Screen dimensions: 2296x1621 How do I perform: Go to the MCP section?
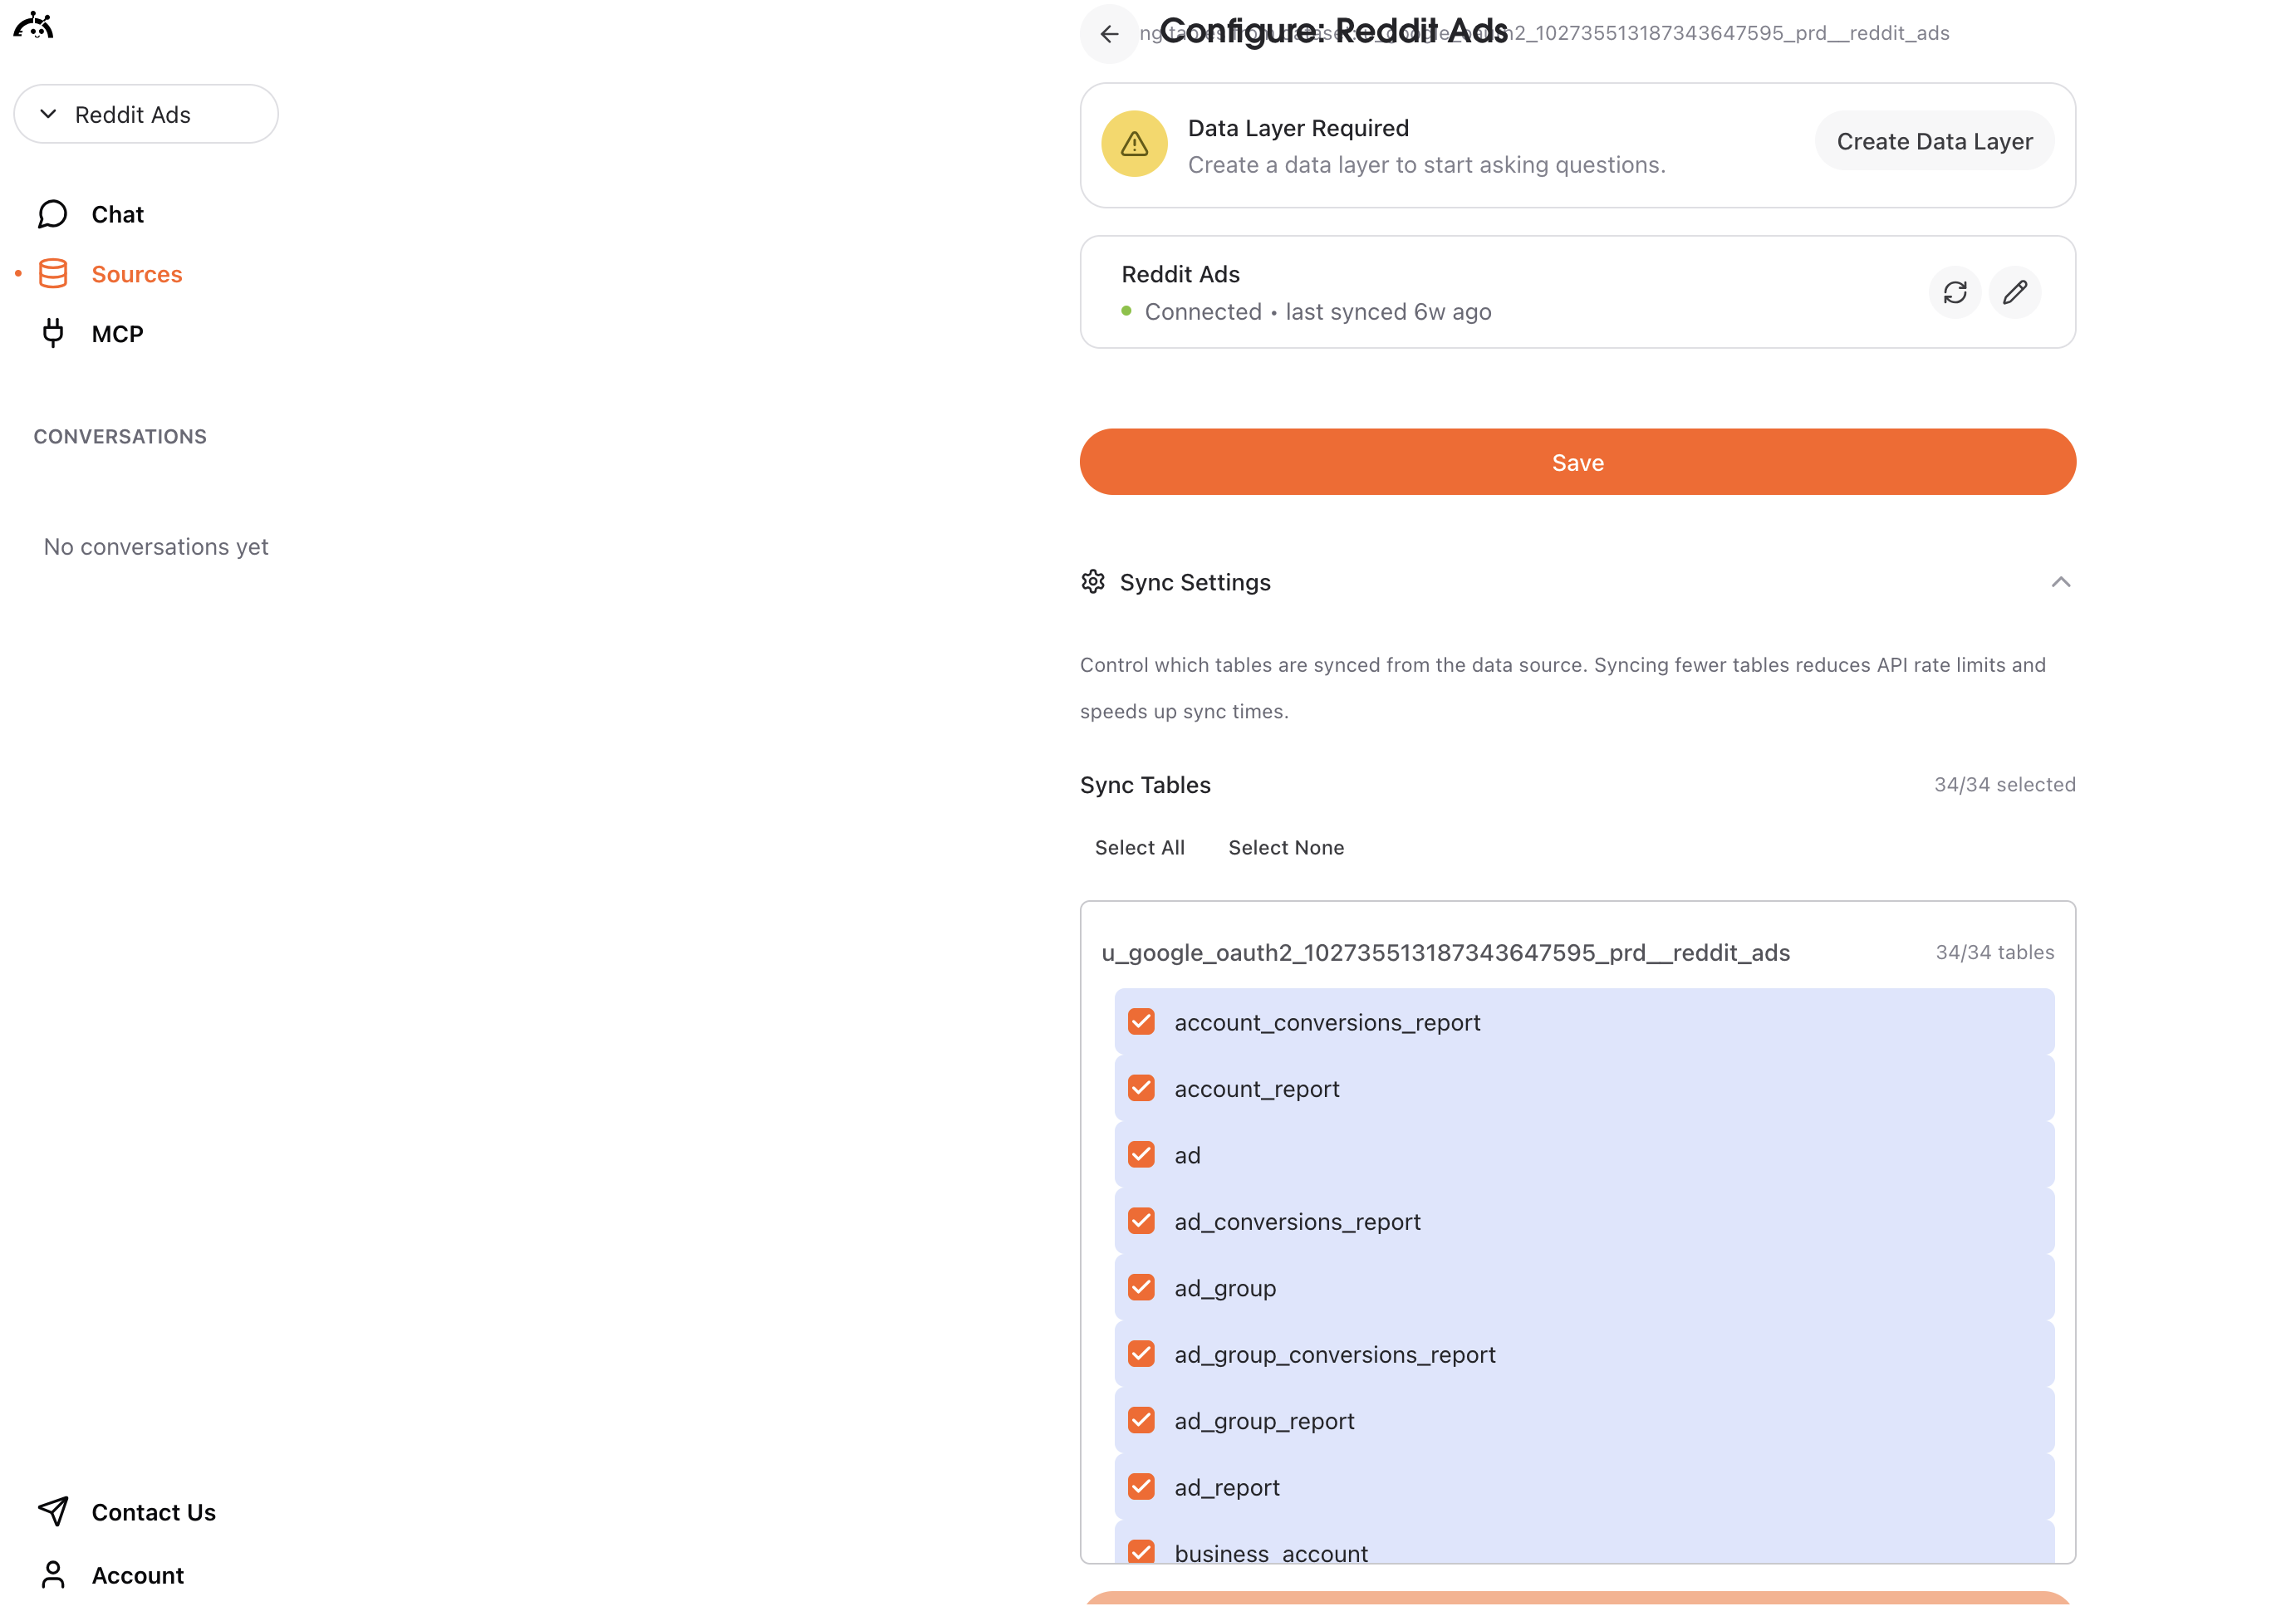[x=117, y=334]
